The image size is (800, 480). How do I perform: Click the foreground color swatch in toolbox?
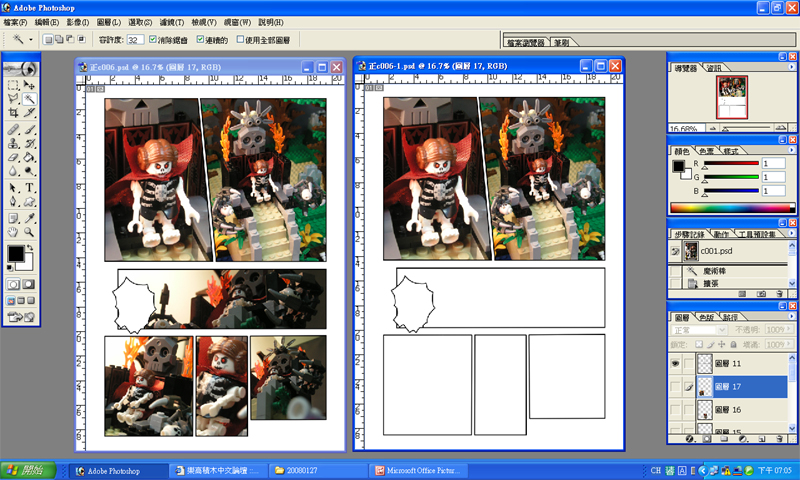[15, 254]
